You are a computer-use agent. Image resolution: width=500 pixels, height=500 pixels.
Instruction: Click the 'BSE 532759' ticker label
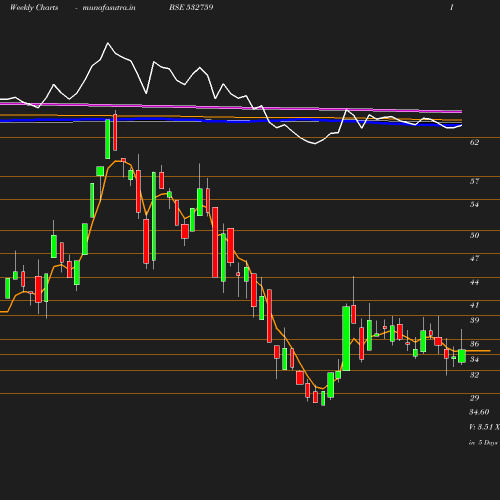tap(191, 7)
